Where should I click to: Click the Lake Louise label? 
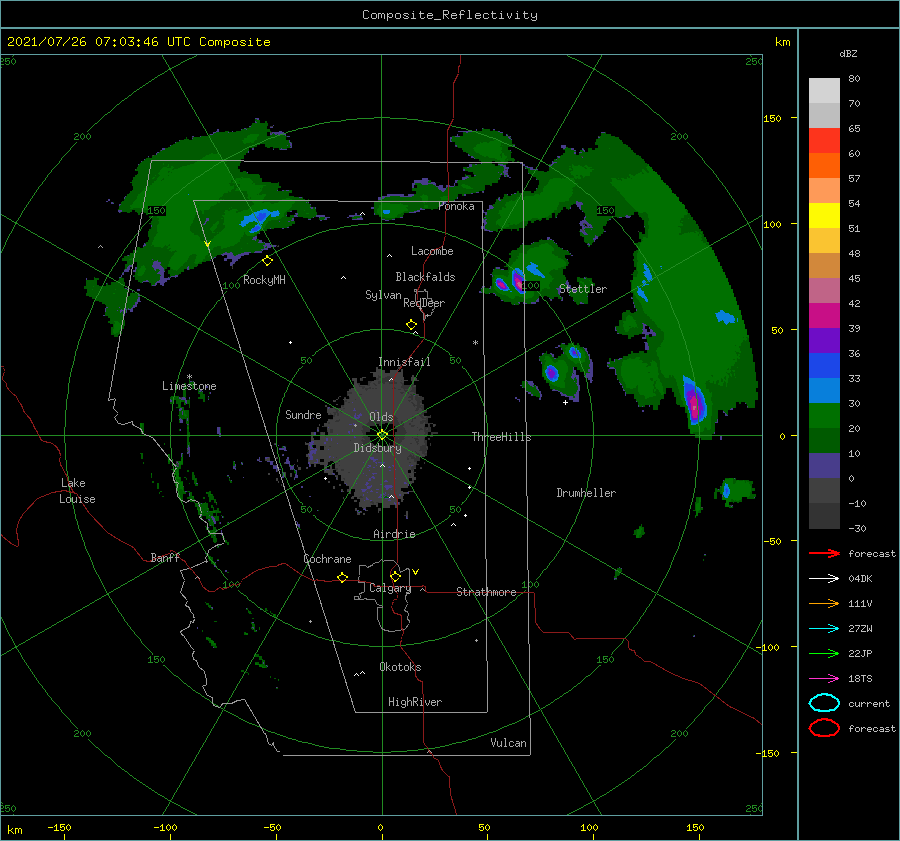(x=77, y=491)
